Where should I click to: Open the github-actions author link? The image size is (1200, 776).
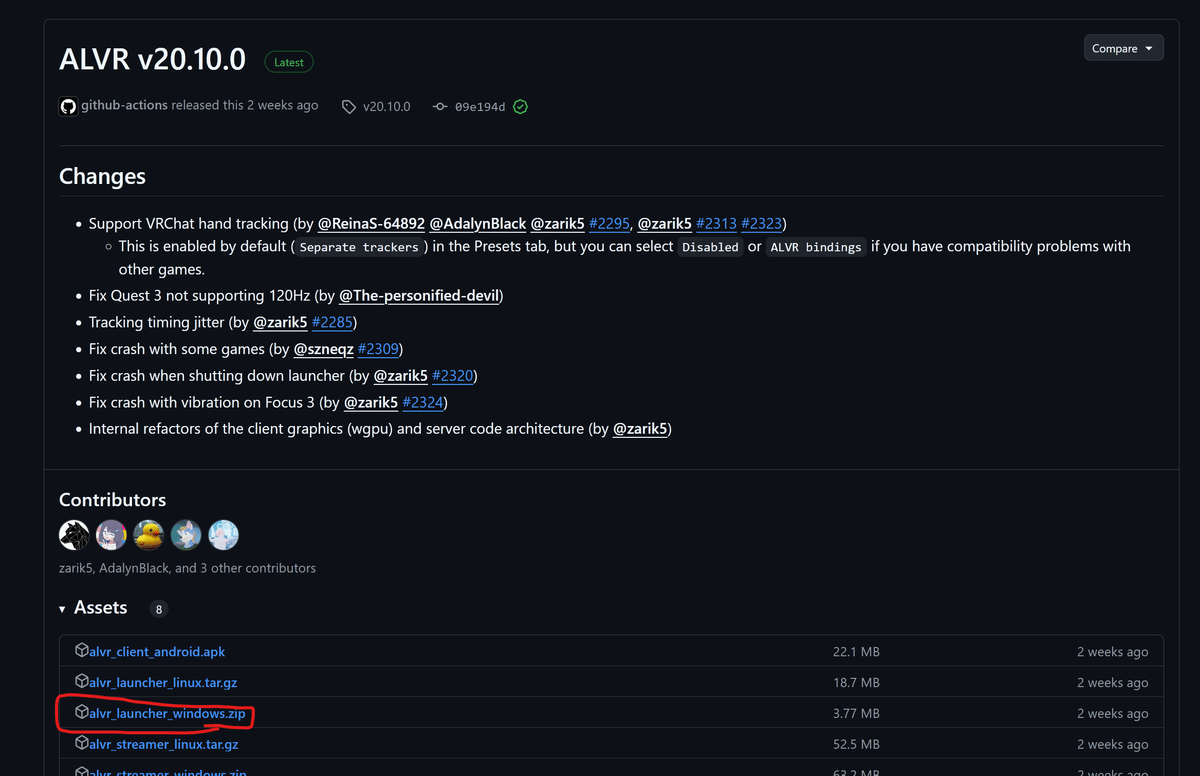point(124,105)
